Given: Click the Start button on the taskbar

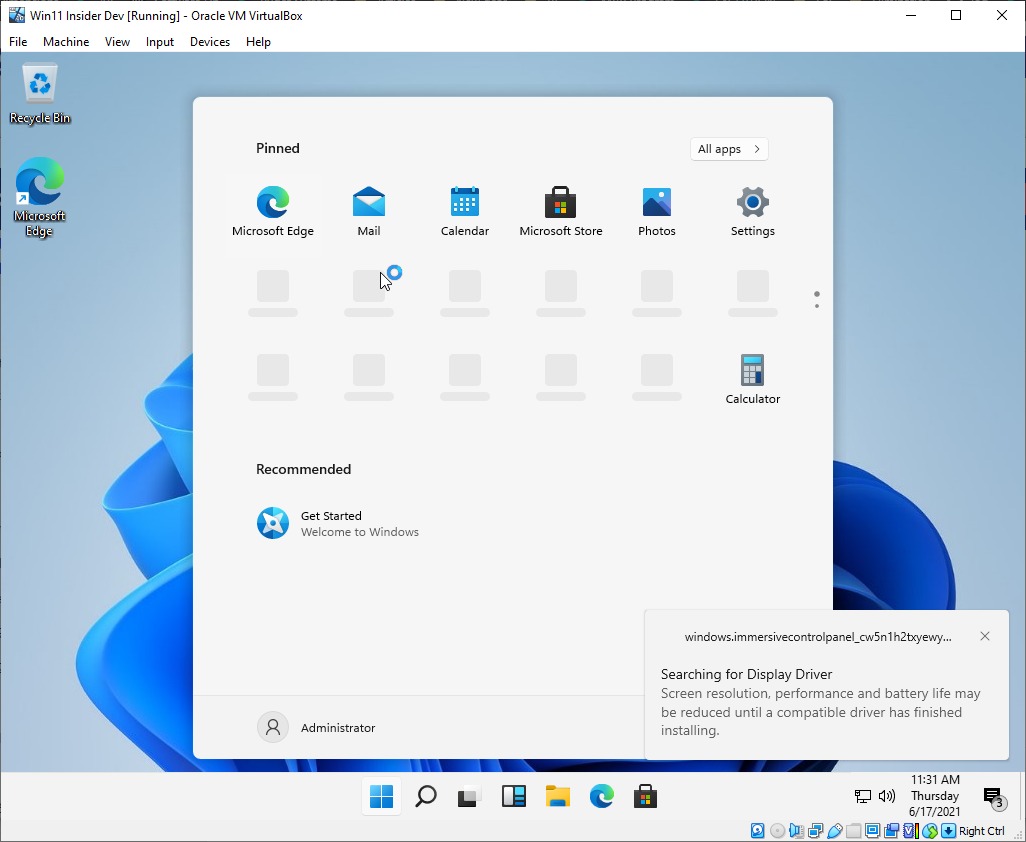Looking at the screenshot, I should pyautogui.click(x=381, y=796).
